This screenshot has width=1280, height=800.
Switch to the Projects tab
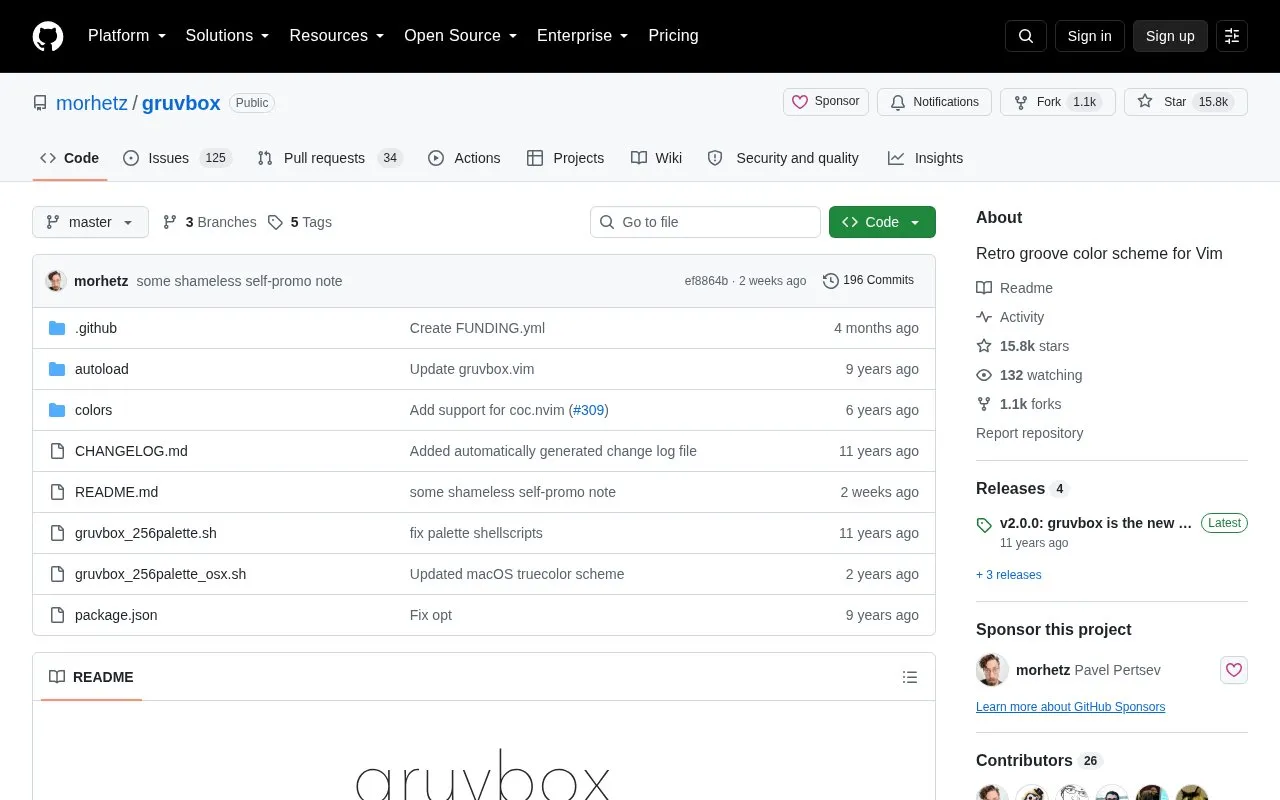click(566, 158)
